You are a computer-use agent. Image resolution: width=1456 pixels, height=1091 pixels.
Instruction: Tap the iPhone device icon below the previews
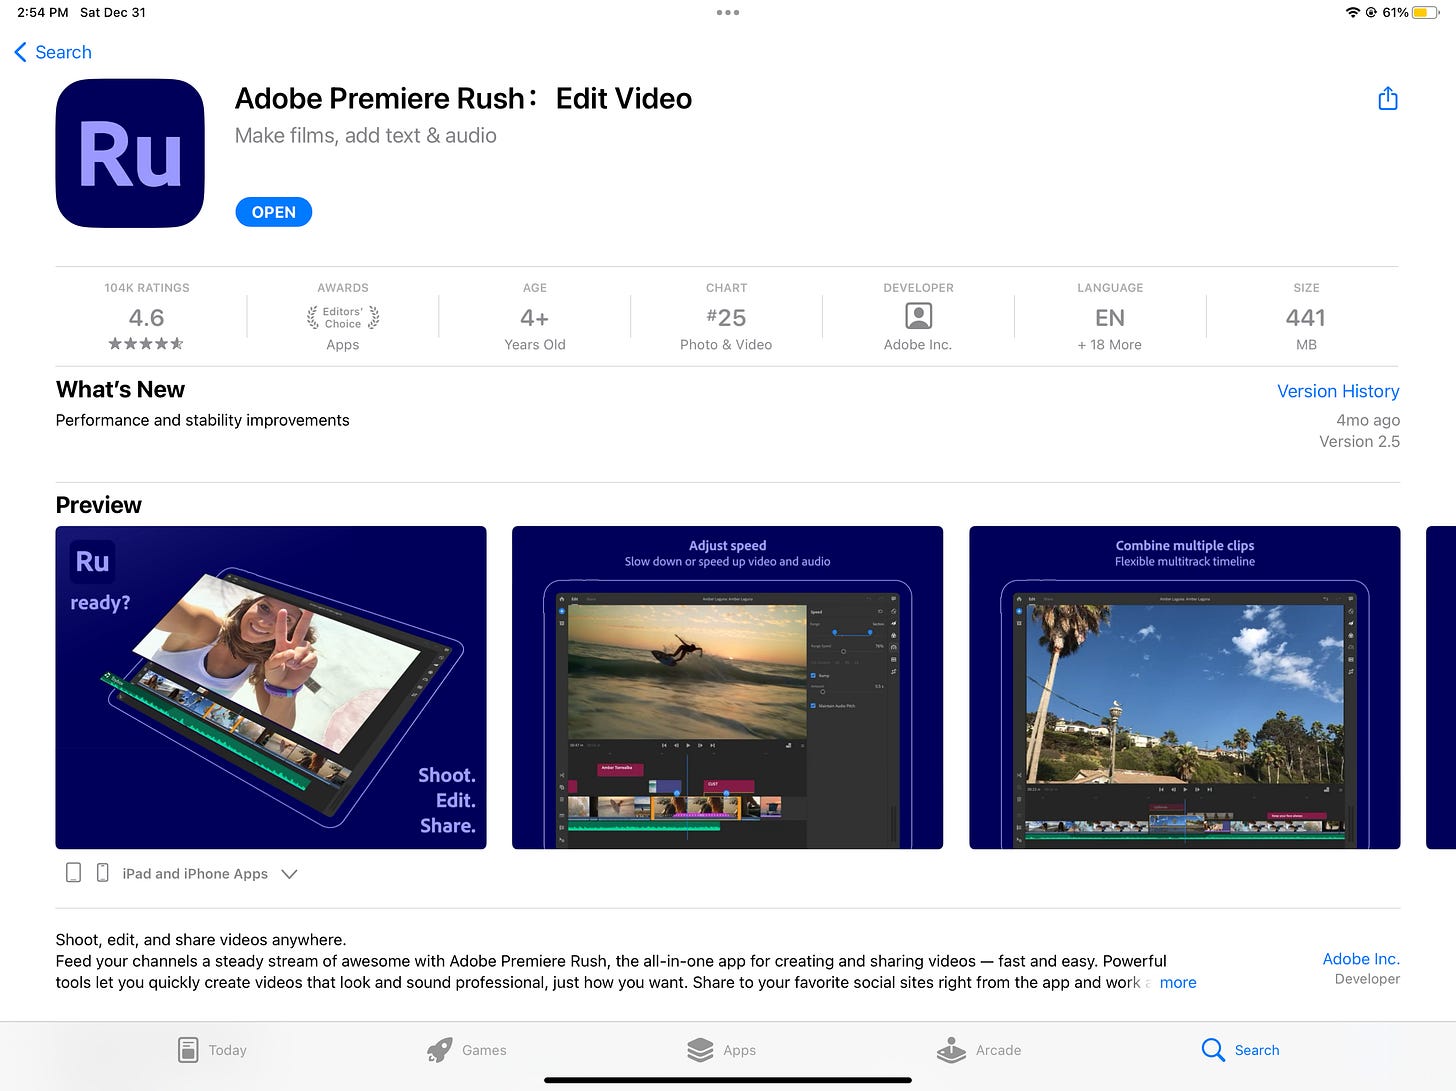click(x=102, y=873)
